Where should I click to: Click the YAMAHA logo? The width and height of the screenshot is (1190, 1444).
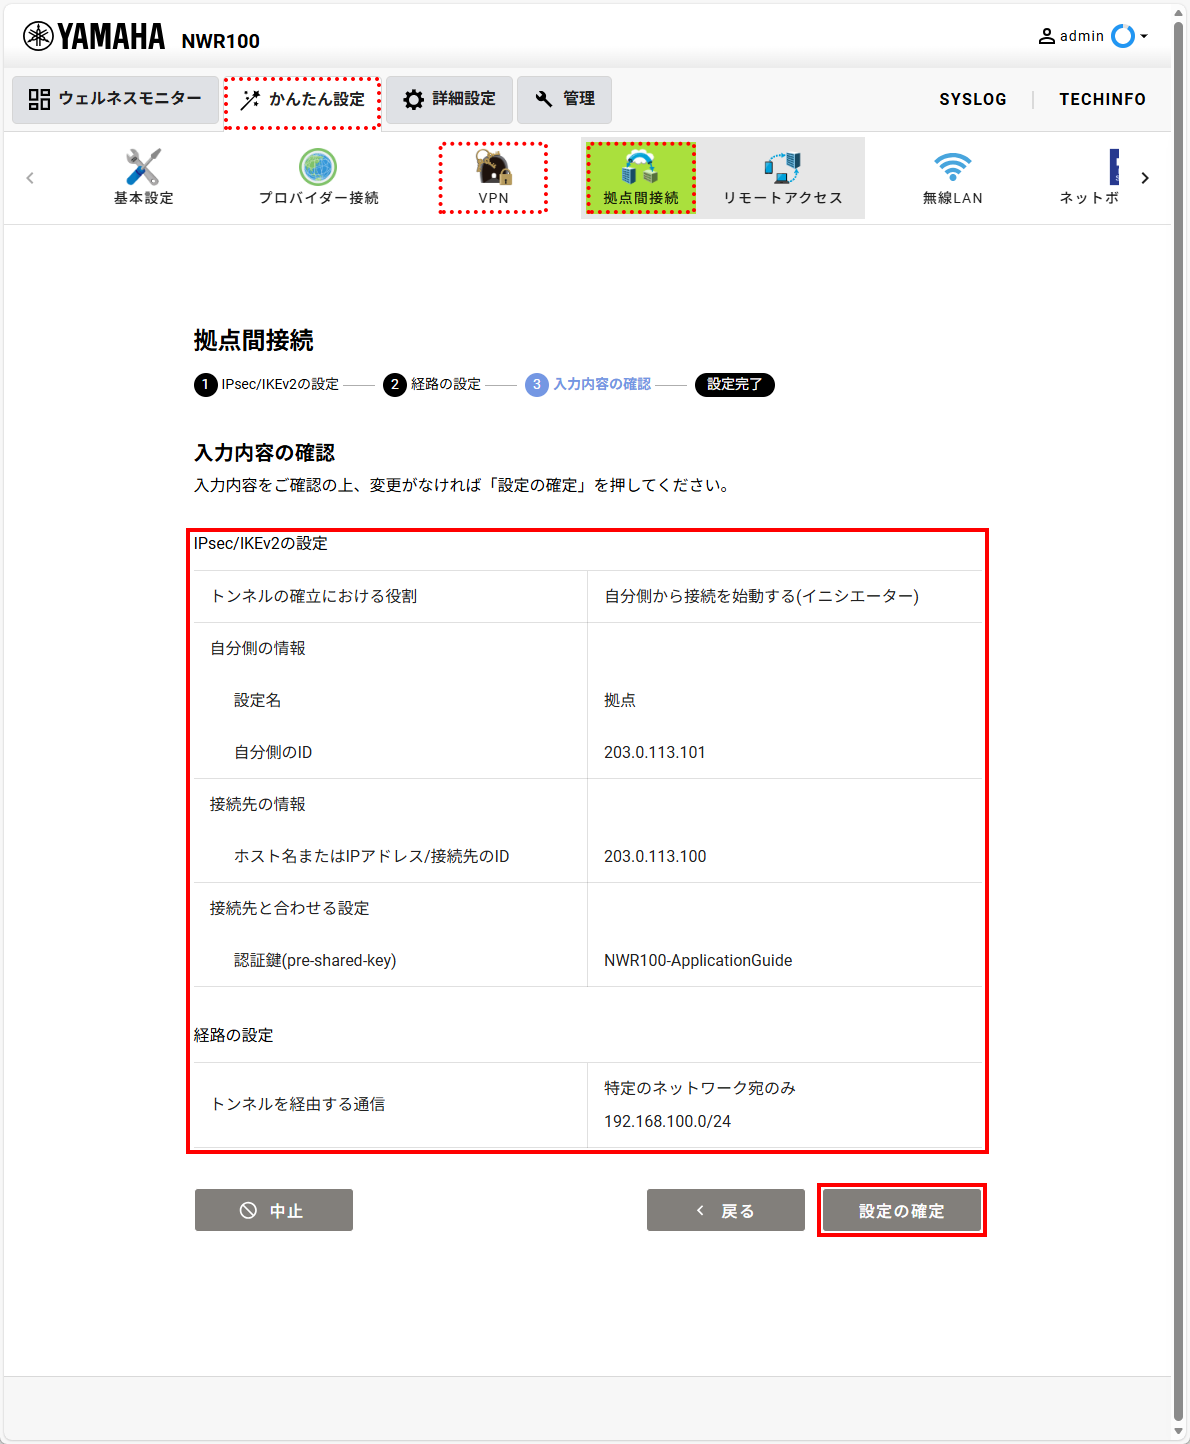(x=94, y=37)
